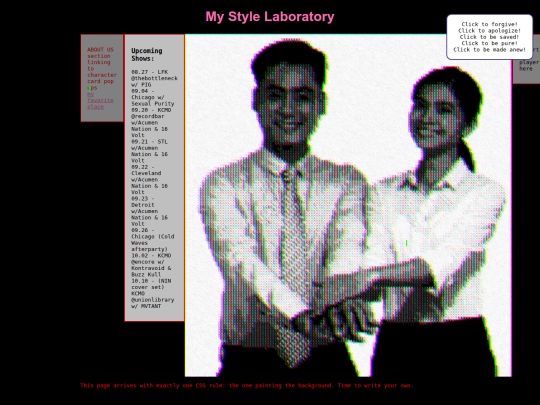
Task: Click the 'My Style Laboratory' page title
Action: click(270, 17)
